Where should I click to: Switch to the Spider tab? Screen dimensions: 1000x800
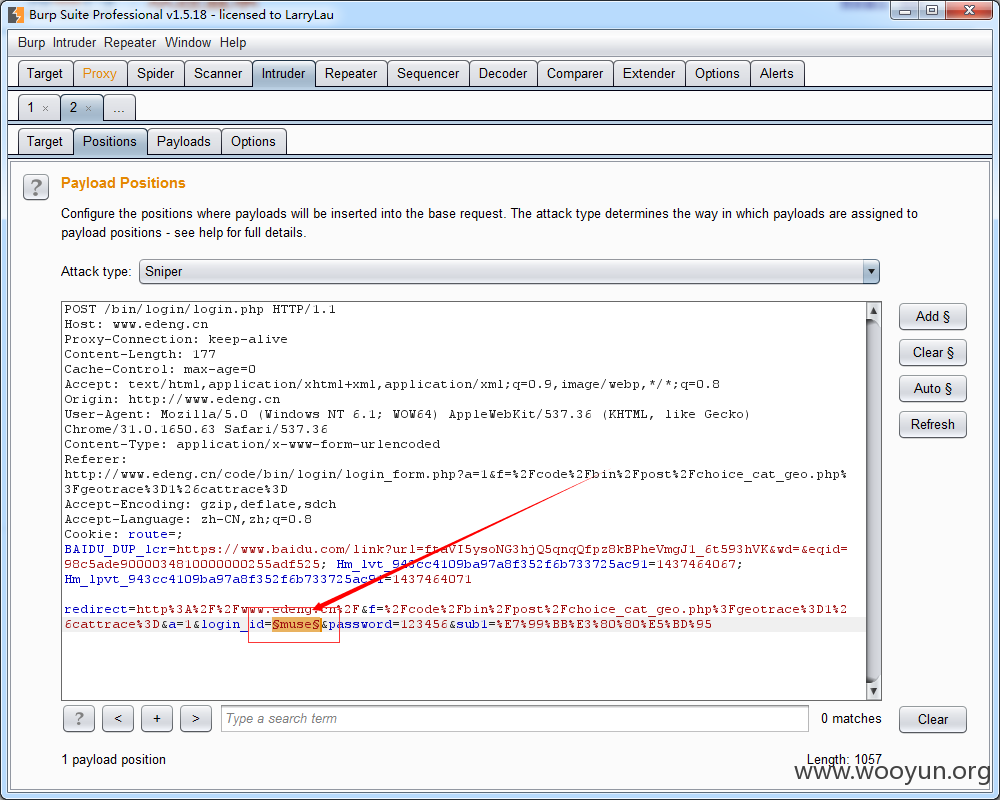coord(156,73)
